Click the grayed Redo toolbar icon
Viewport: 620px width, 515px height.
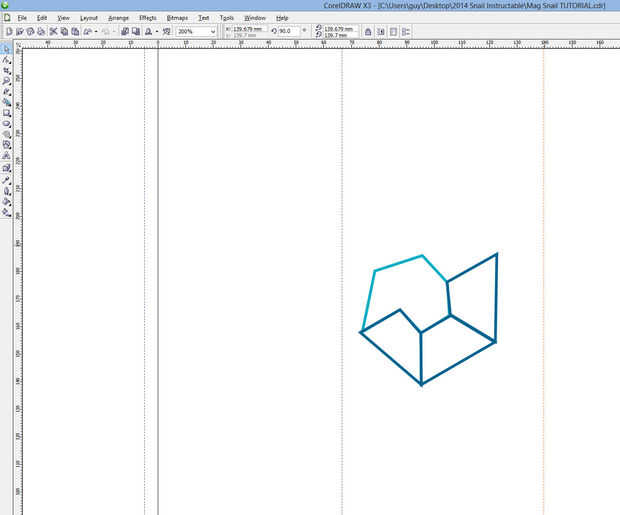pos(106,31)
